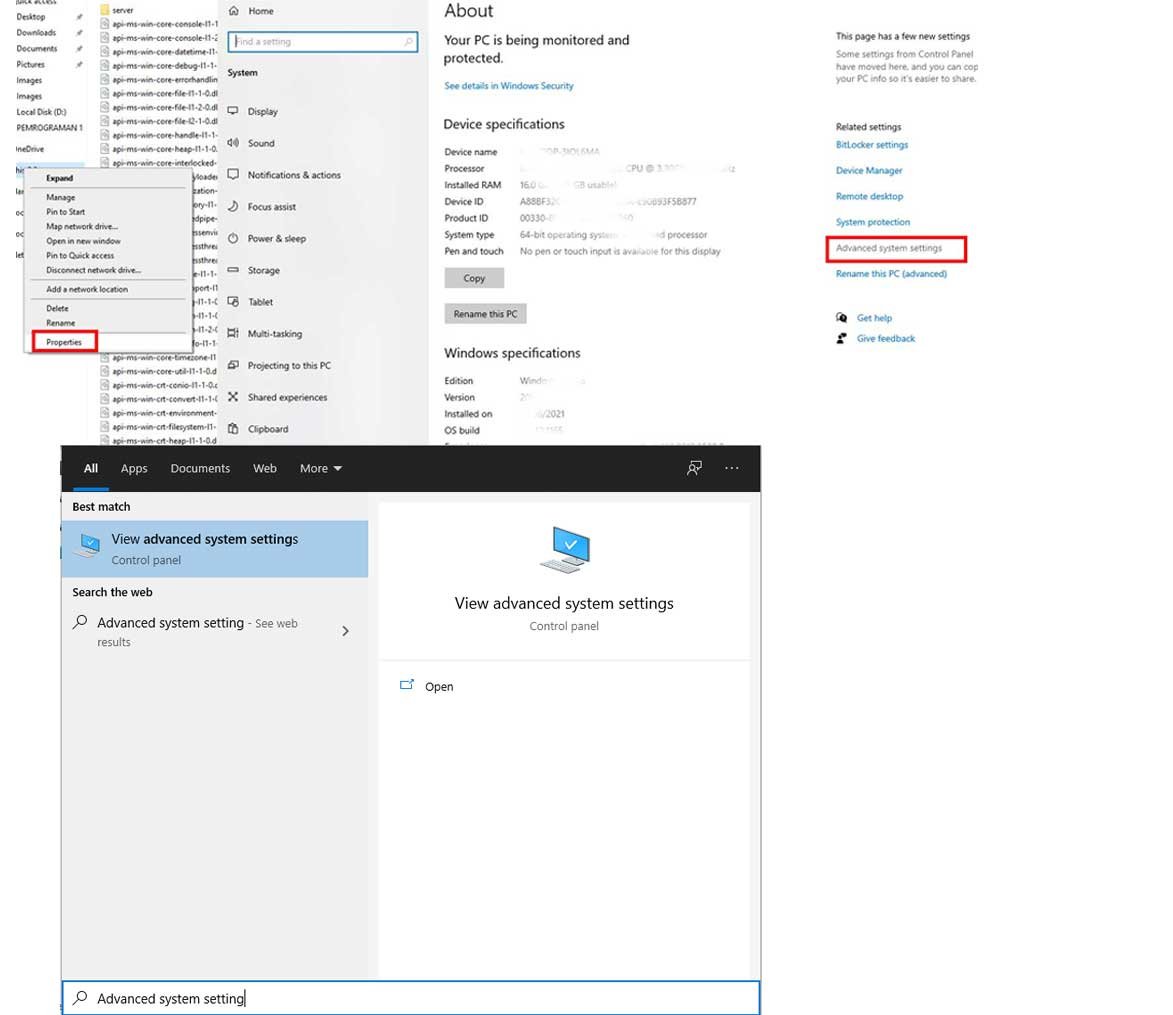The width and height of the screenshot is (1173, 1015).
Task: Open Tablet settings icon
Action: click(233, 301)
